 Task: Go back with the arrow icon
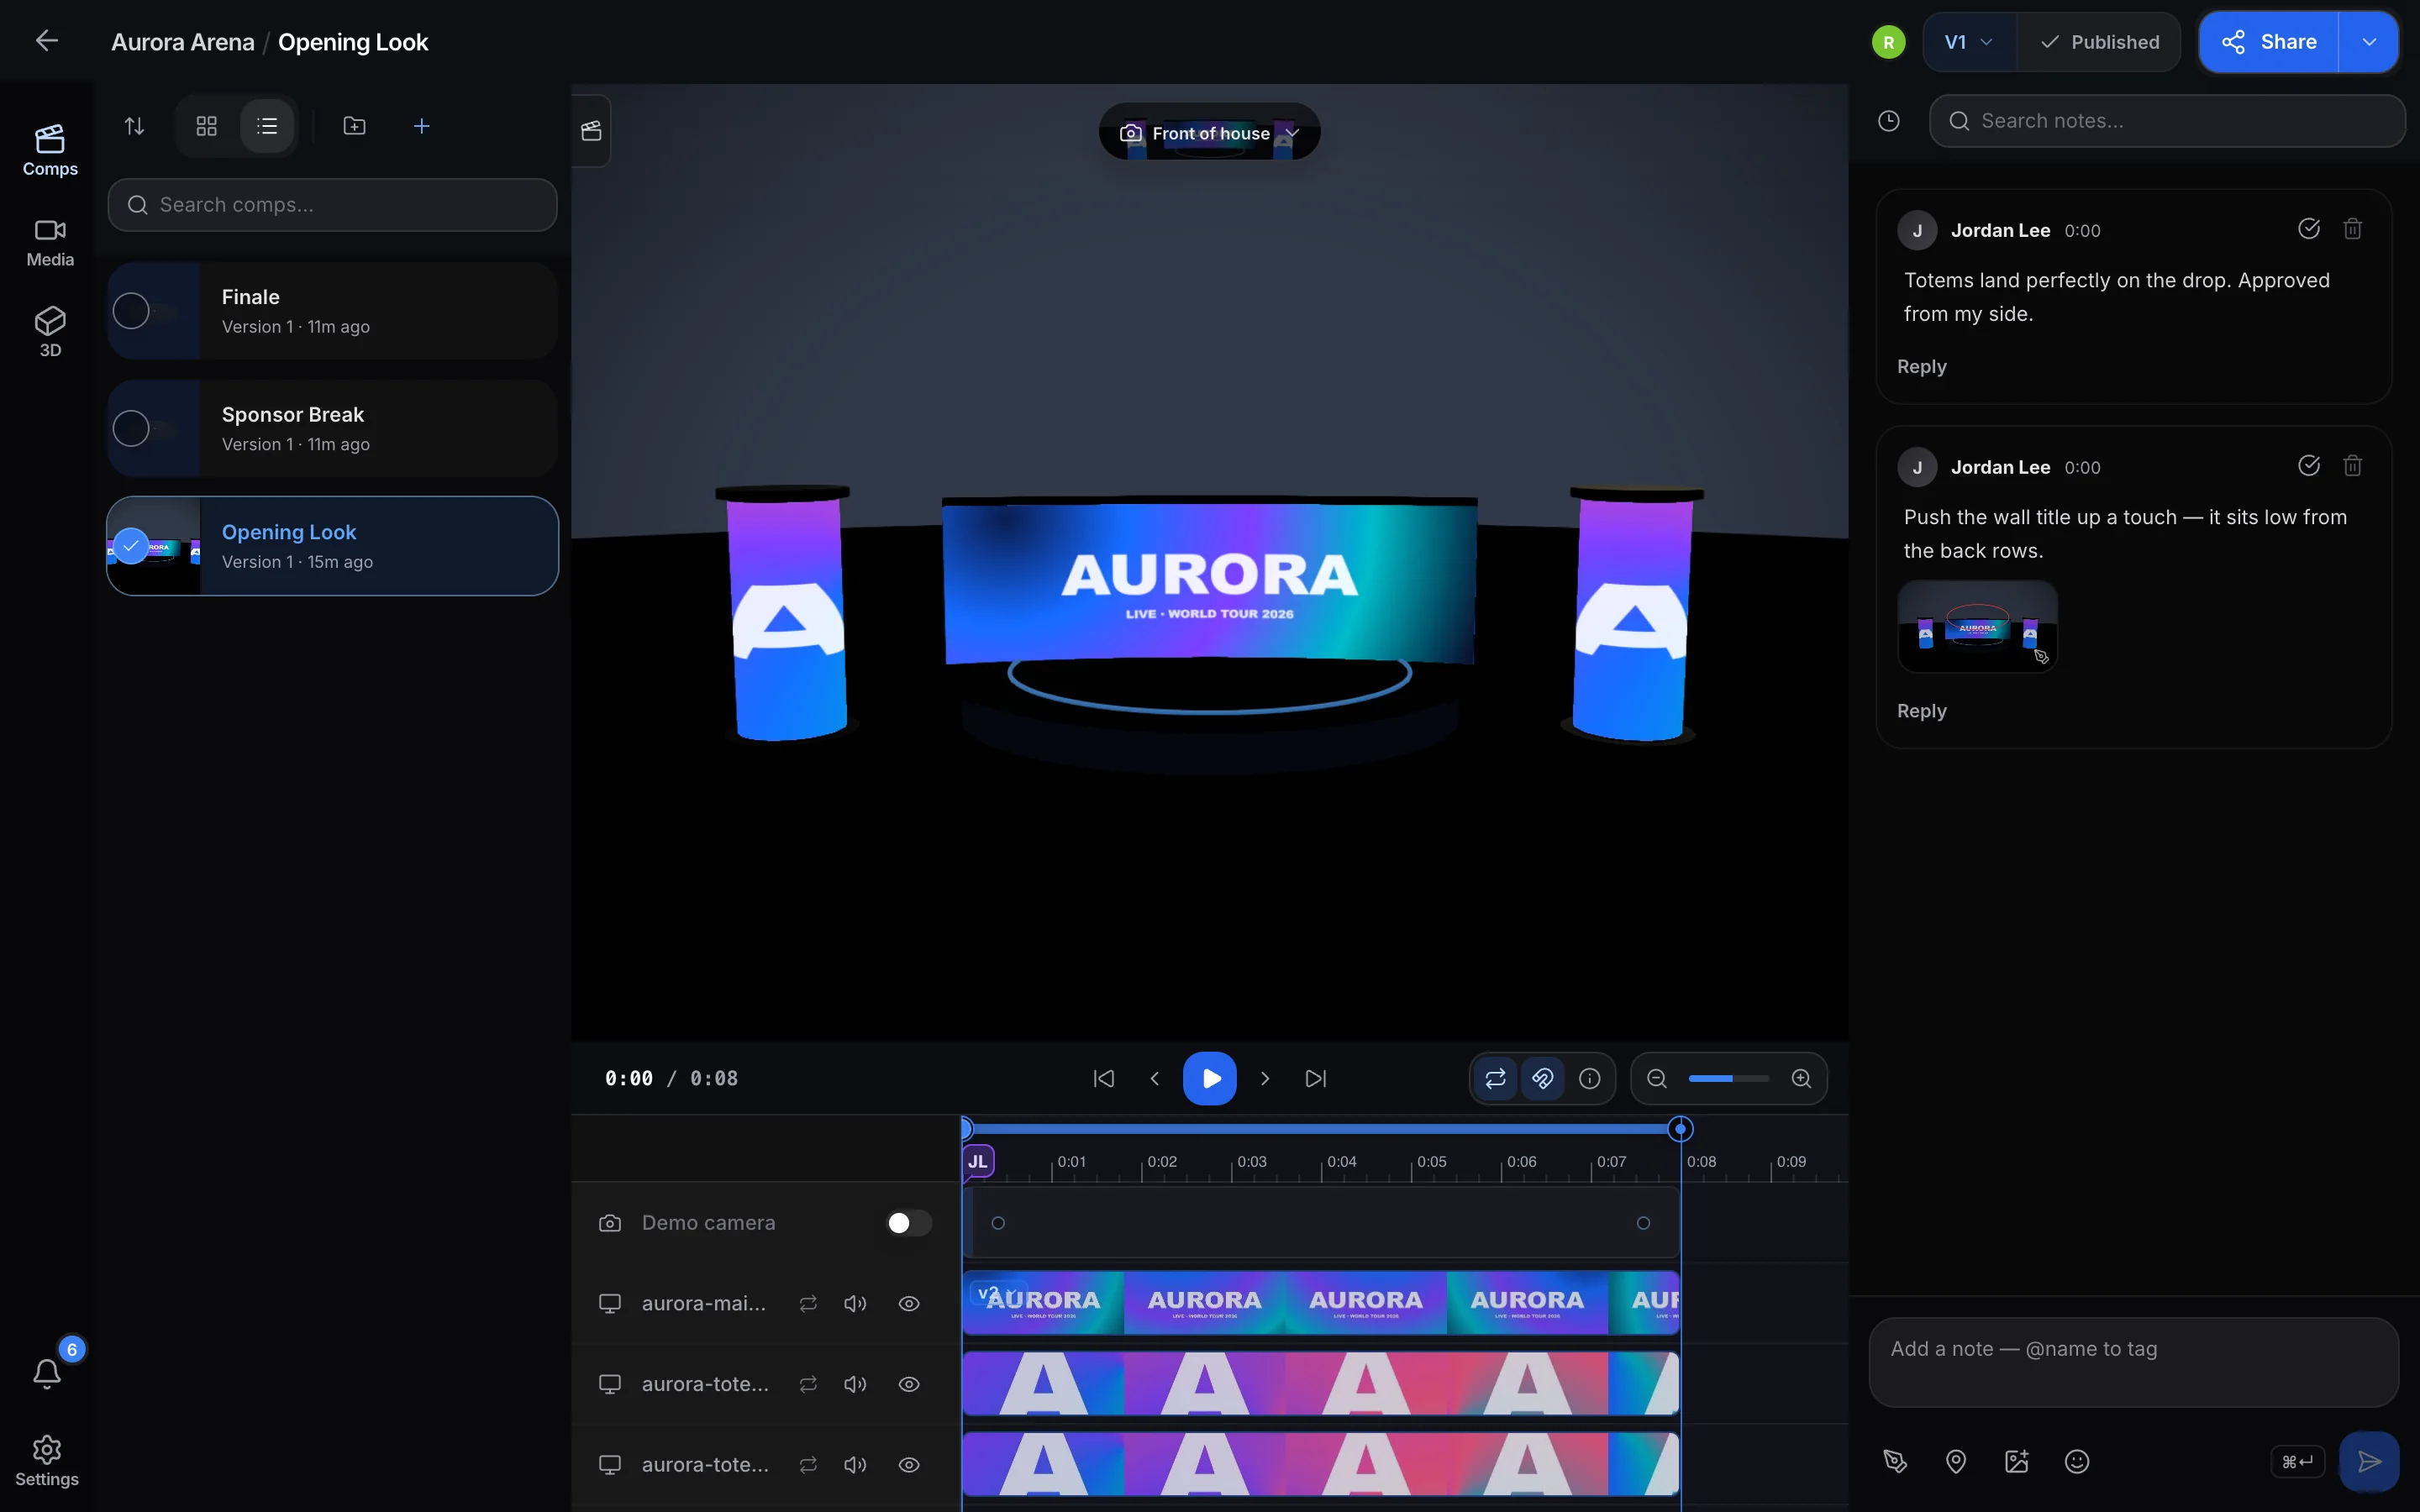point(46,41)
